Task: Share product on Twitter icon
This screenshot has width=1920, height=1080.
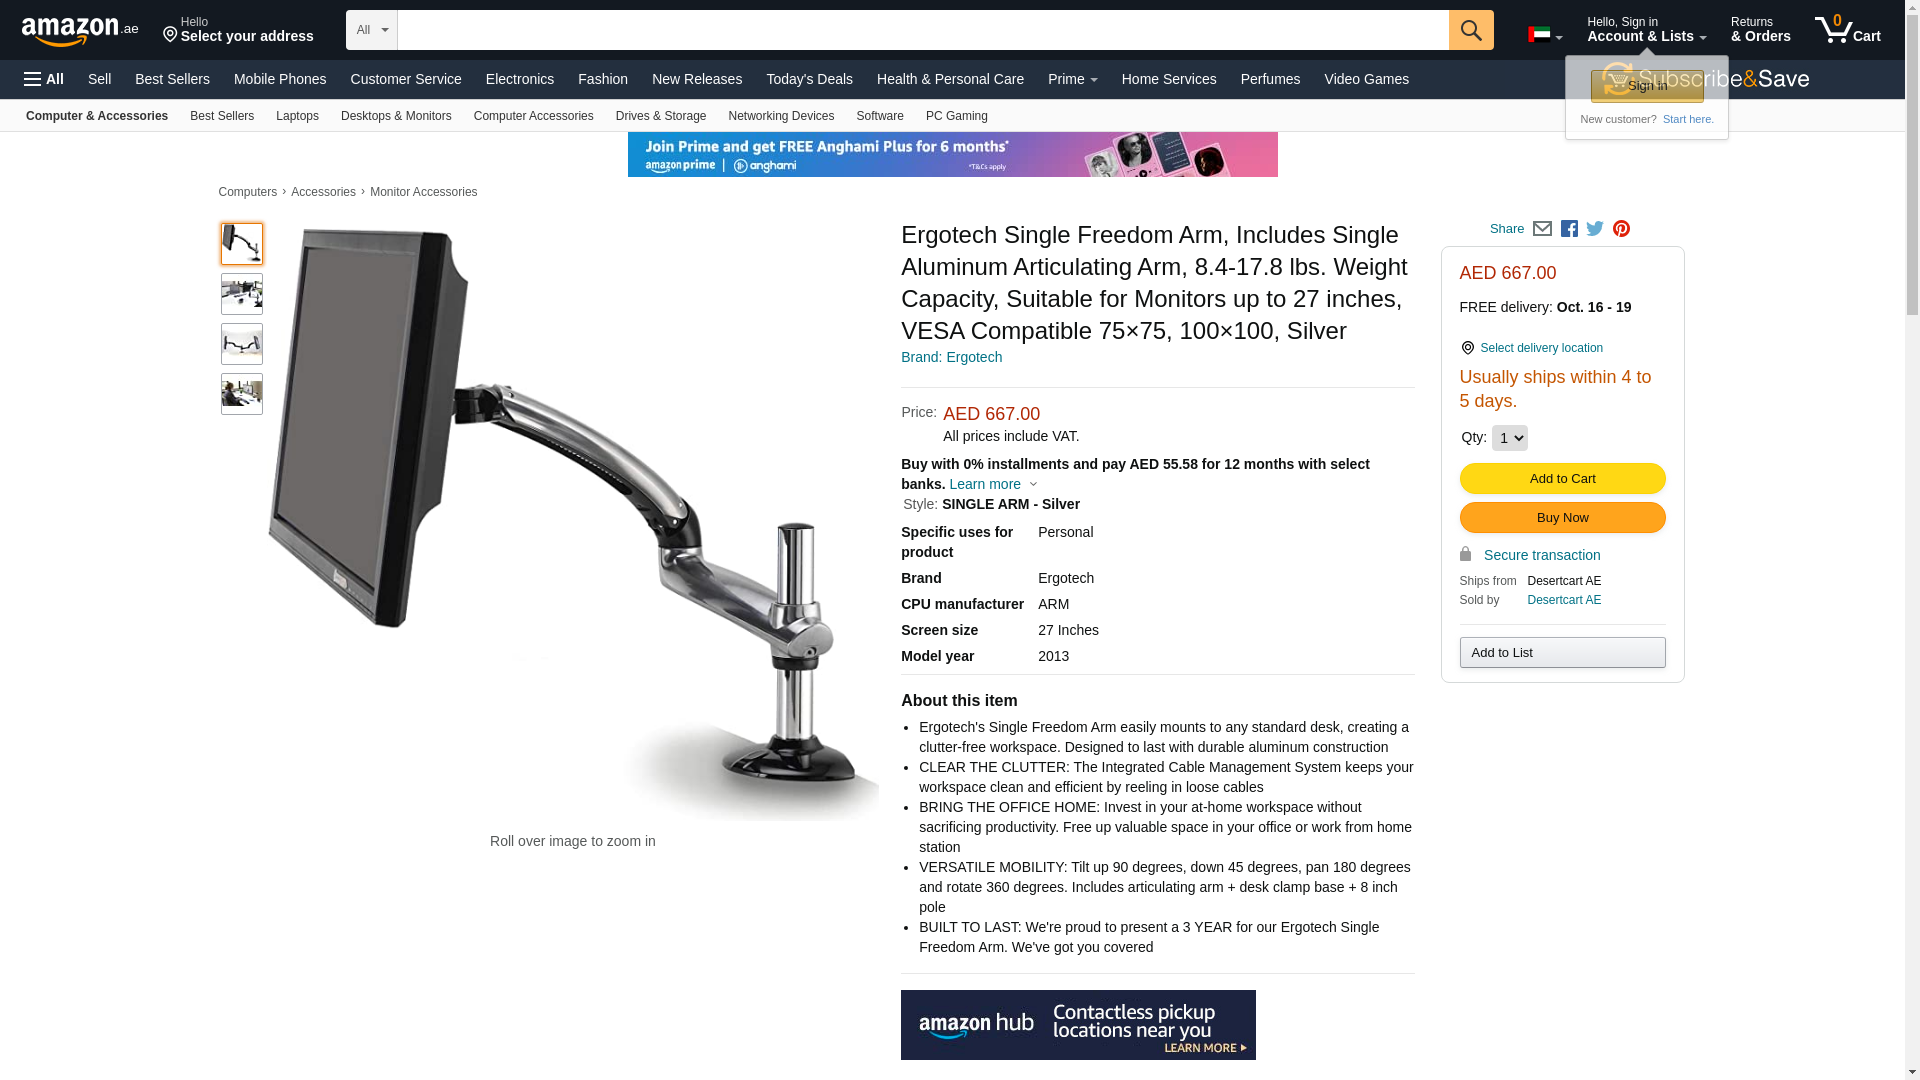Action: click(1595, 229)
